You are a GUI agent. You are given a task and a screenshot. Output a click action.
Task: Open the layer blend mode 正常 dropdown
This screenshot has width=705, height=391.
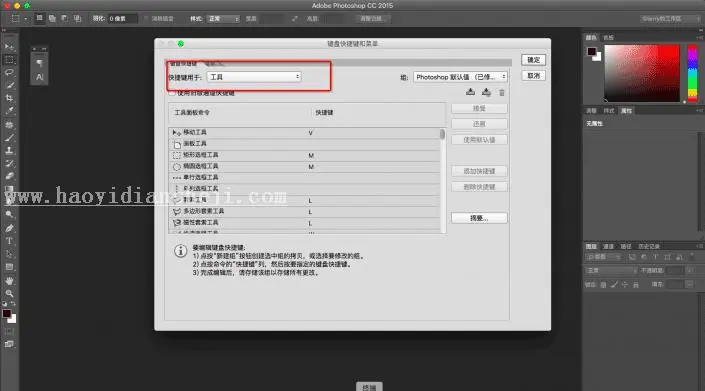point(611,270)
